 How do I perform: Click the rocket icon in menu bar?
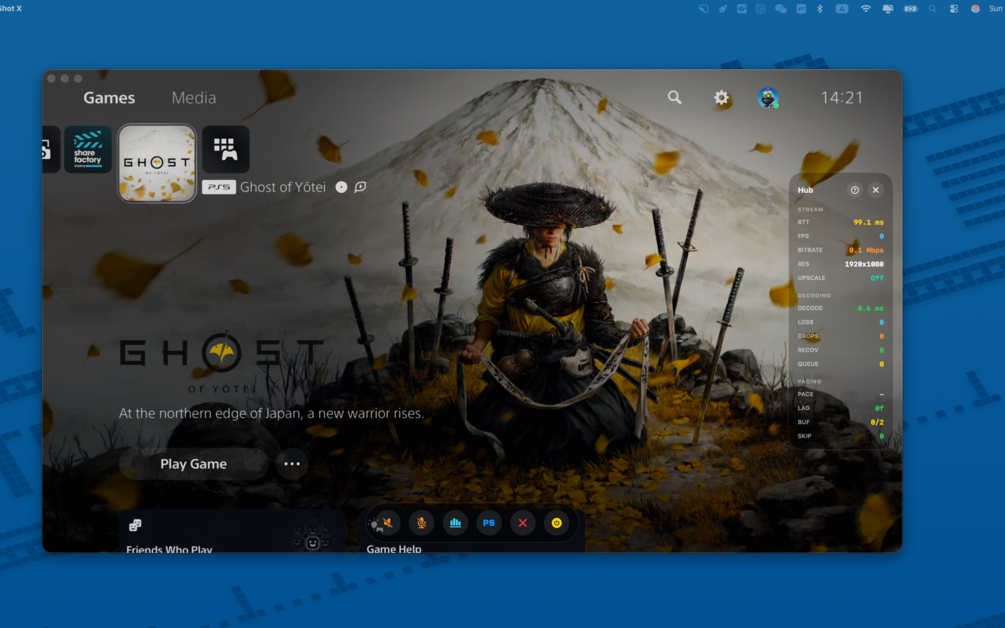point(723,9)
